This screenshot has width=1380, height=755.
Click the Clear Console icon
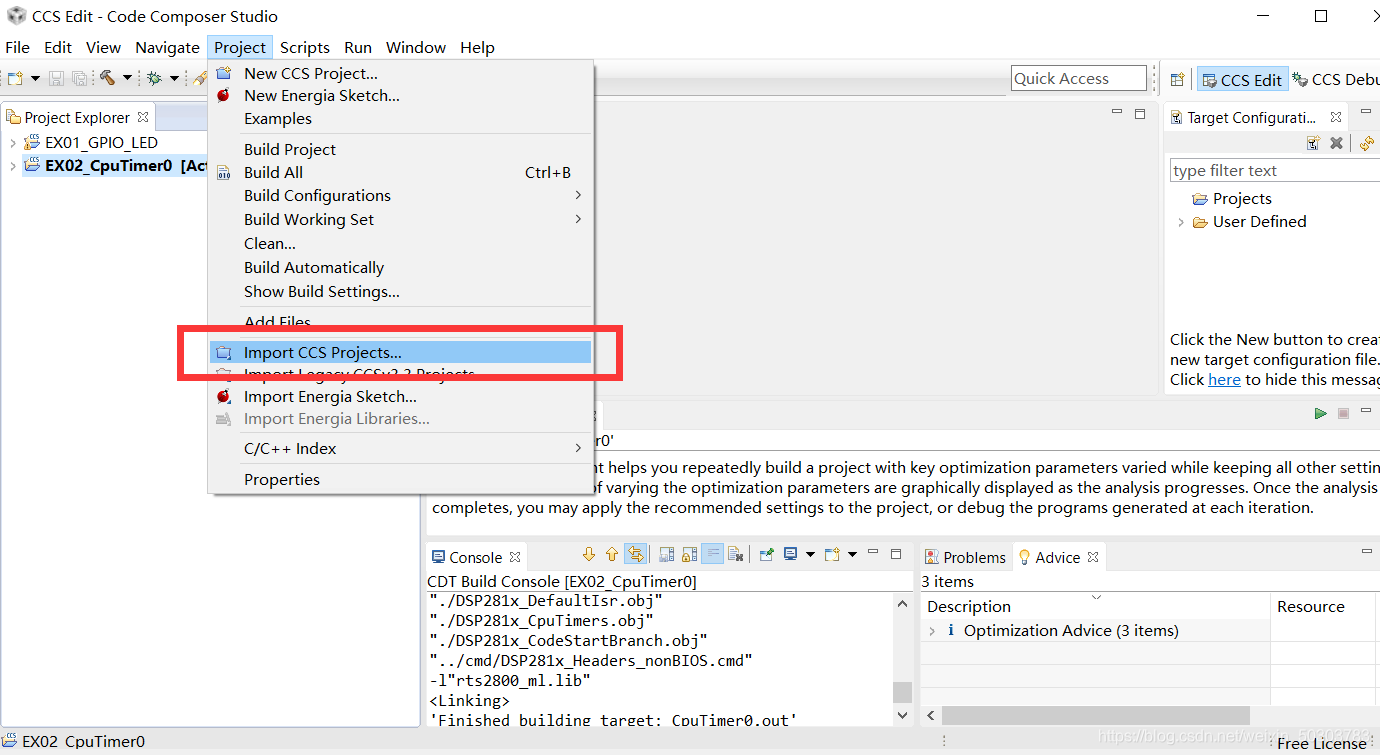pyautogui.click(x=735, y=554)
